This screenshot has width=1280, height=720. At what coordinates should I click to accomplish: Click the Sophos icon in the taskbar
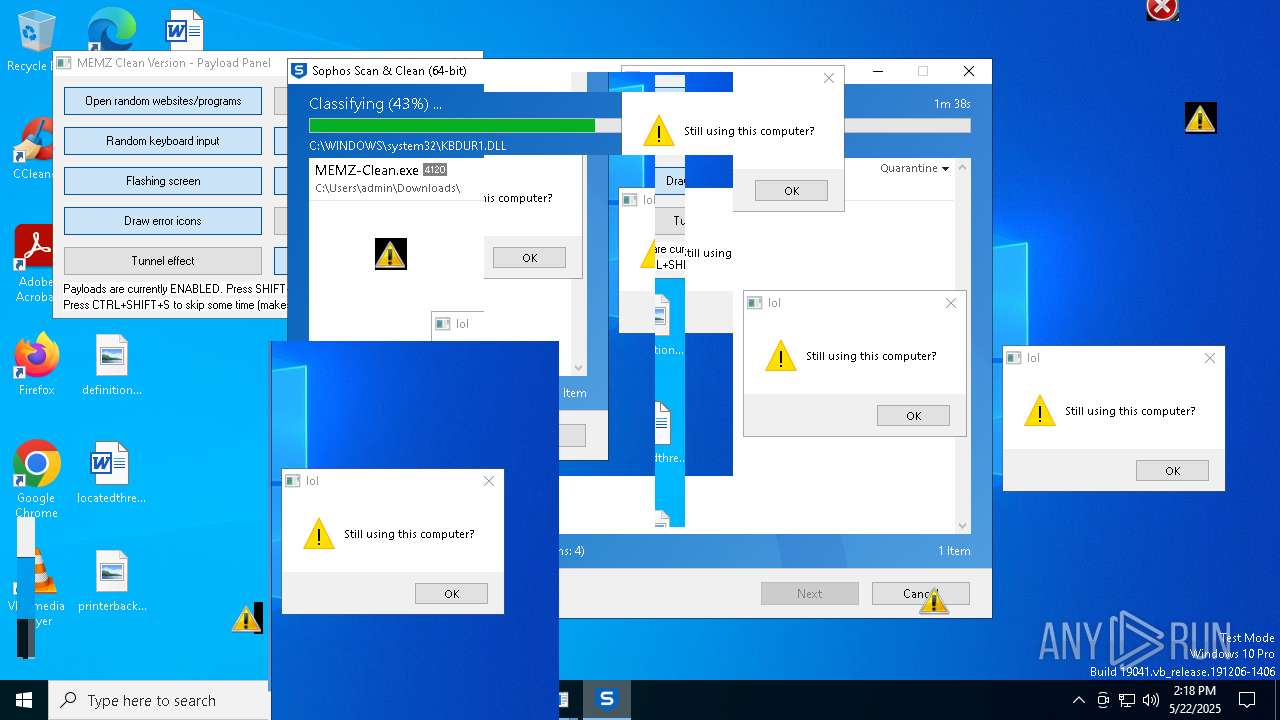[x=606, y=699]
